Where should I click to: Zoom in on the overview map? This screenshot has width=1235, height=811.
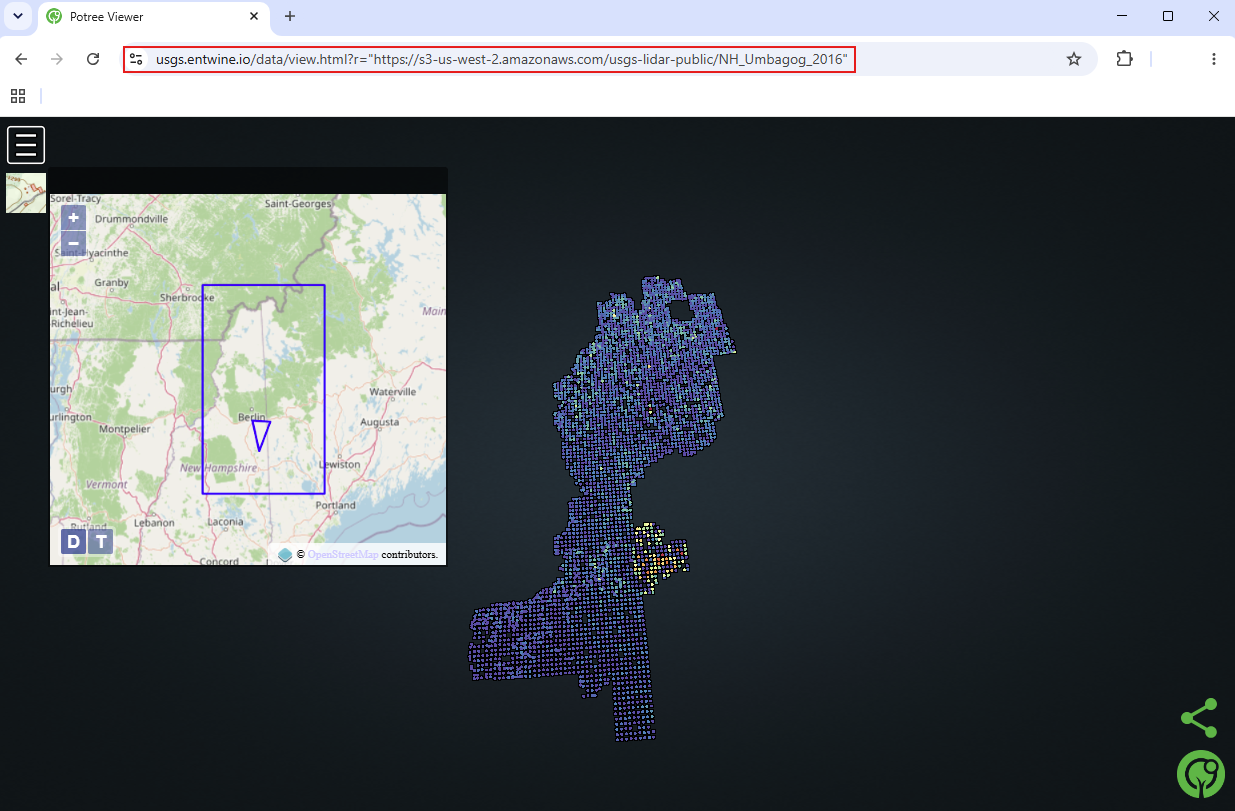(x=73, y=218)
